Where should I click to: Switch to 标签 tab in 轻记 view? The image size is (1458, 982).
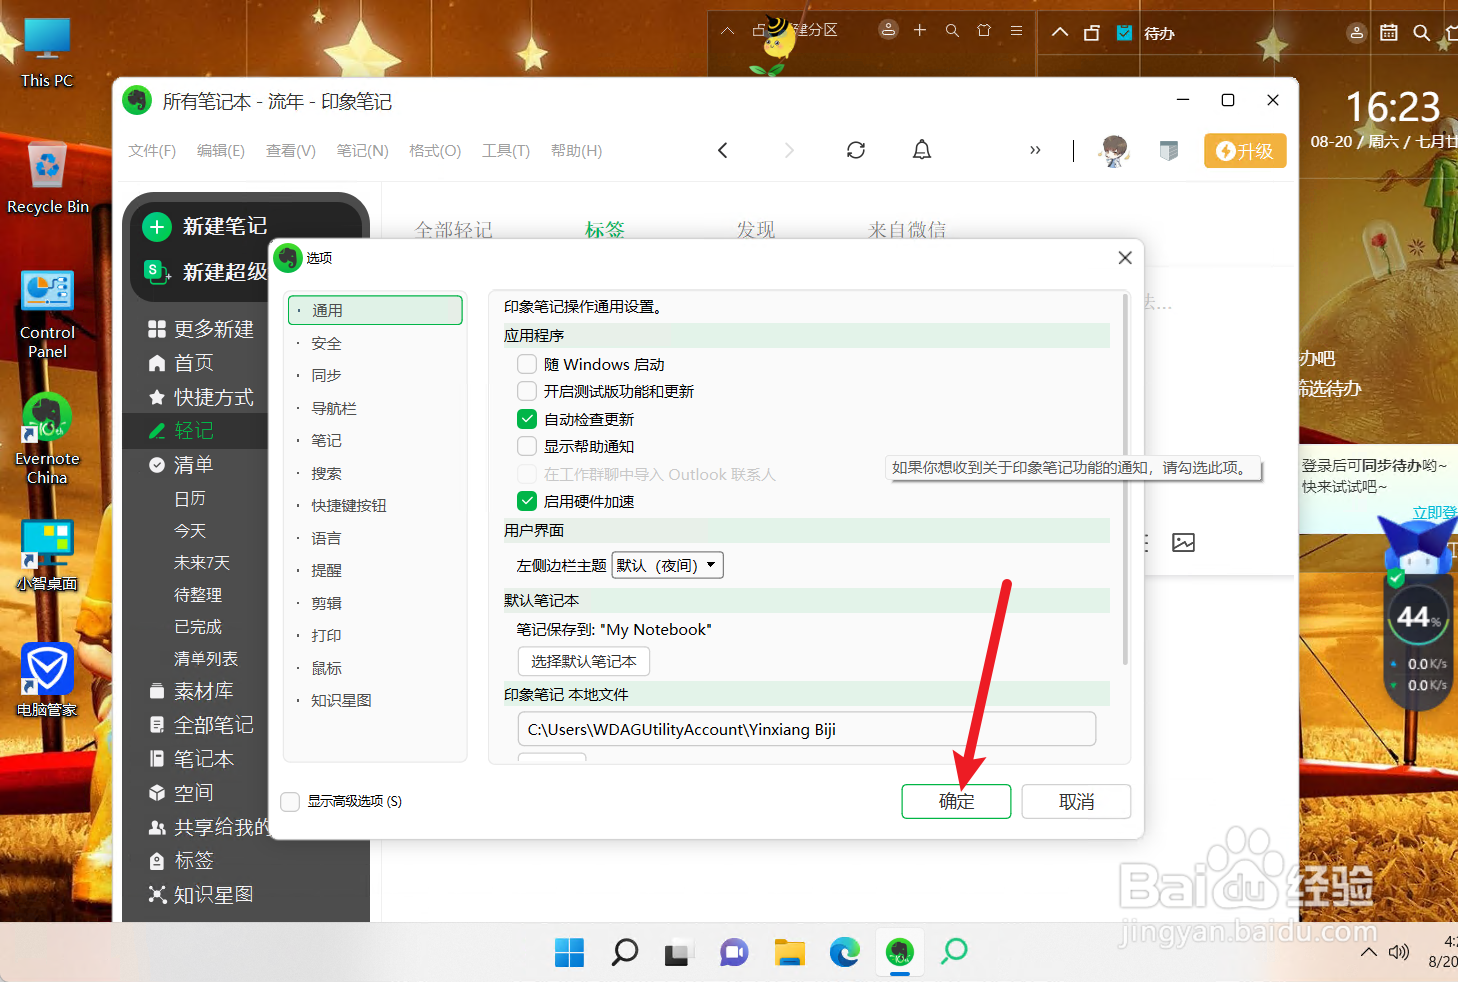click(x=604, y=230)
